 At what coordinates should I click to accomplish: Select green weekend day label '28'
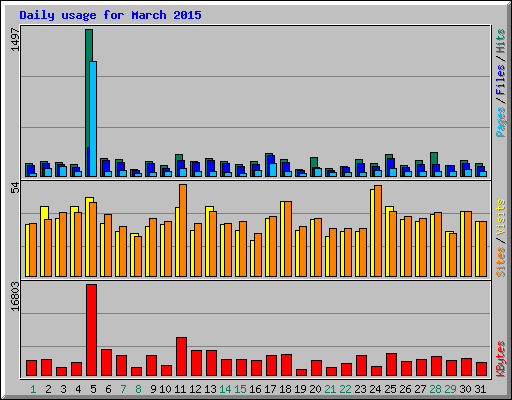pos(435,389)
